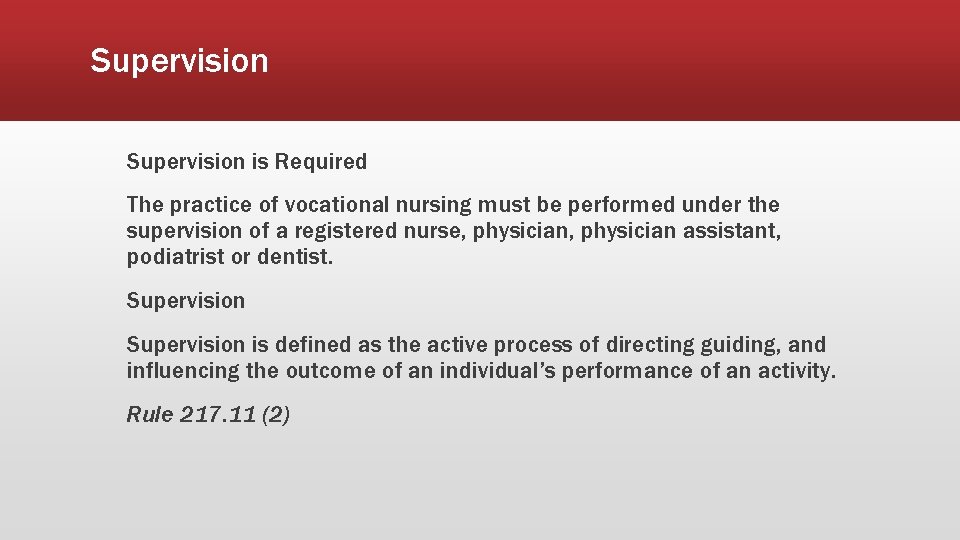Click the italic "Rule 217.11 (2)" citation

(x=208, y=415)
